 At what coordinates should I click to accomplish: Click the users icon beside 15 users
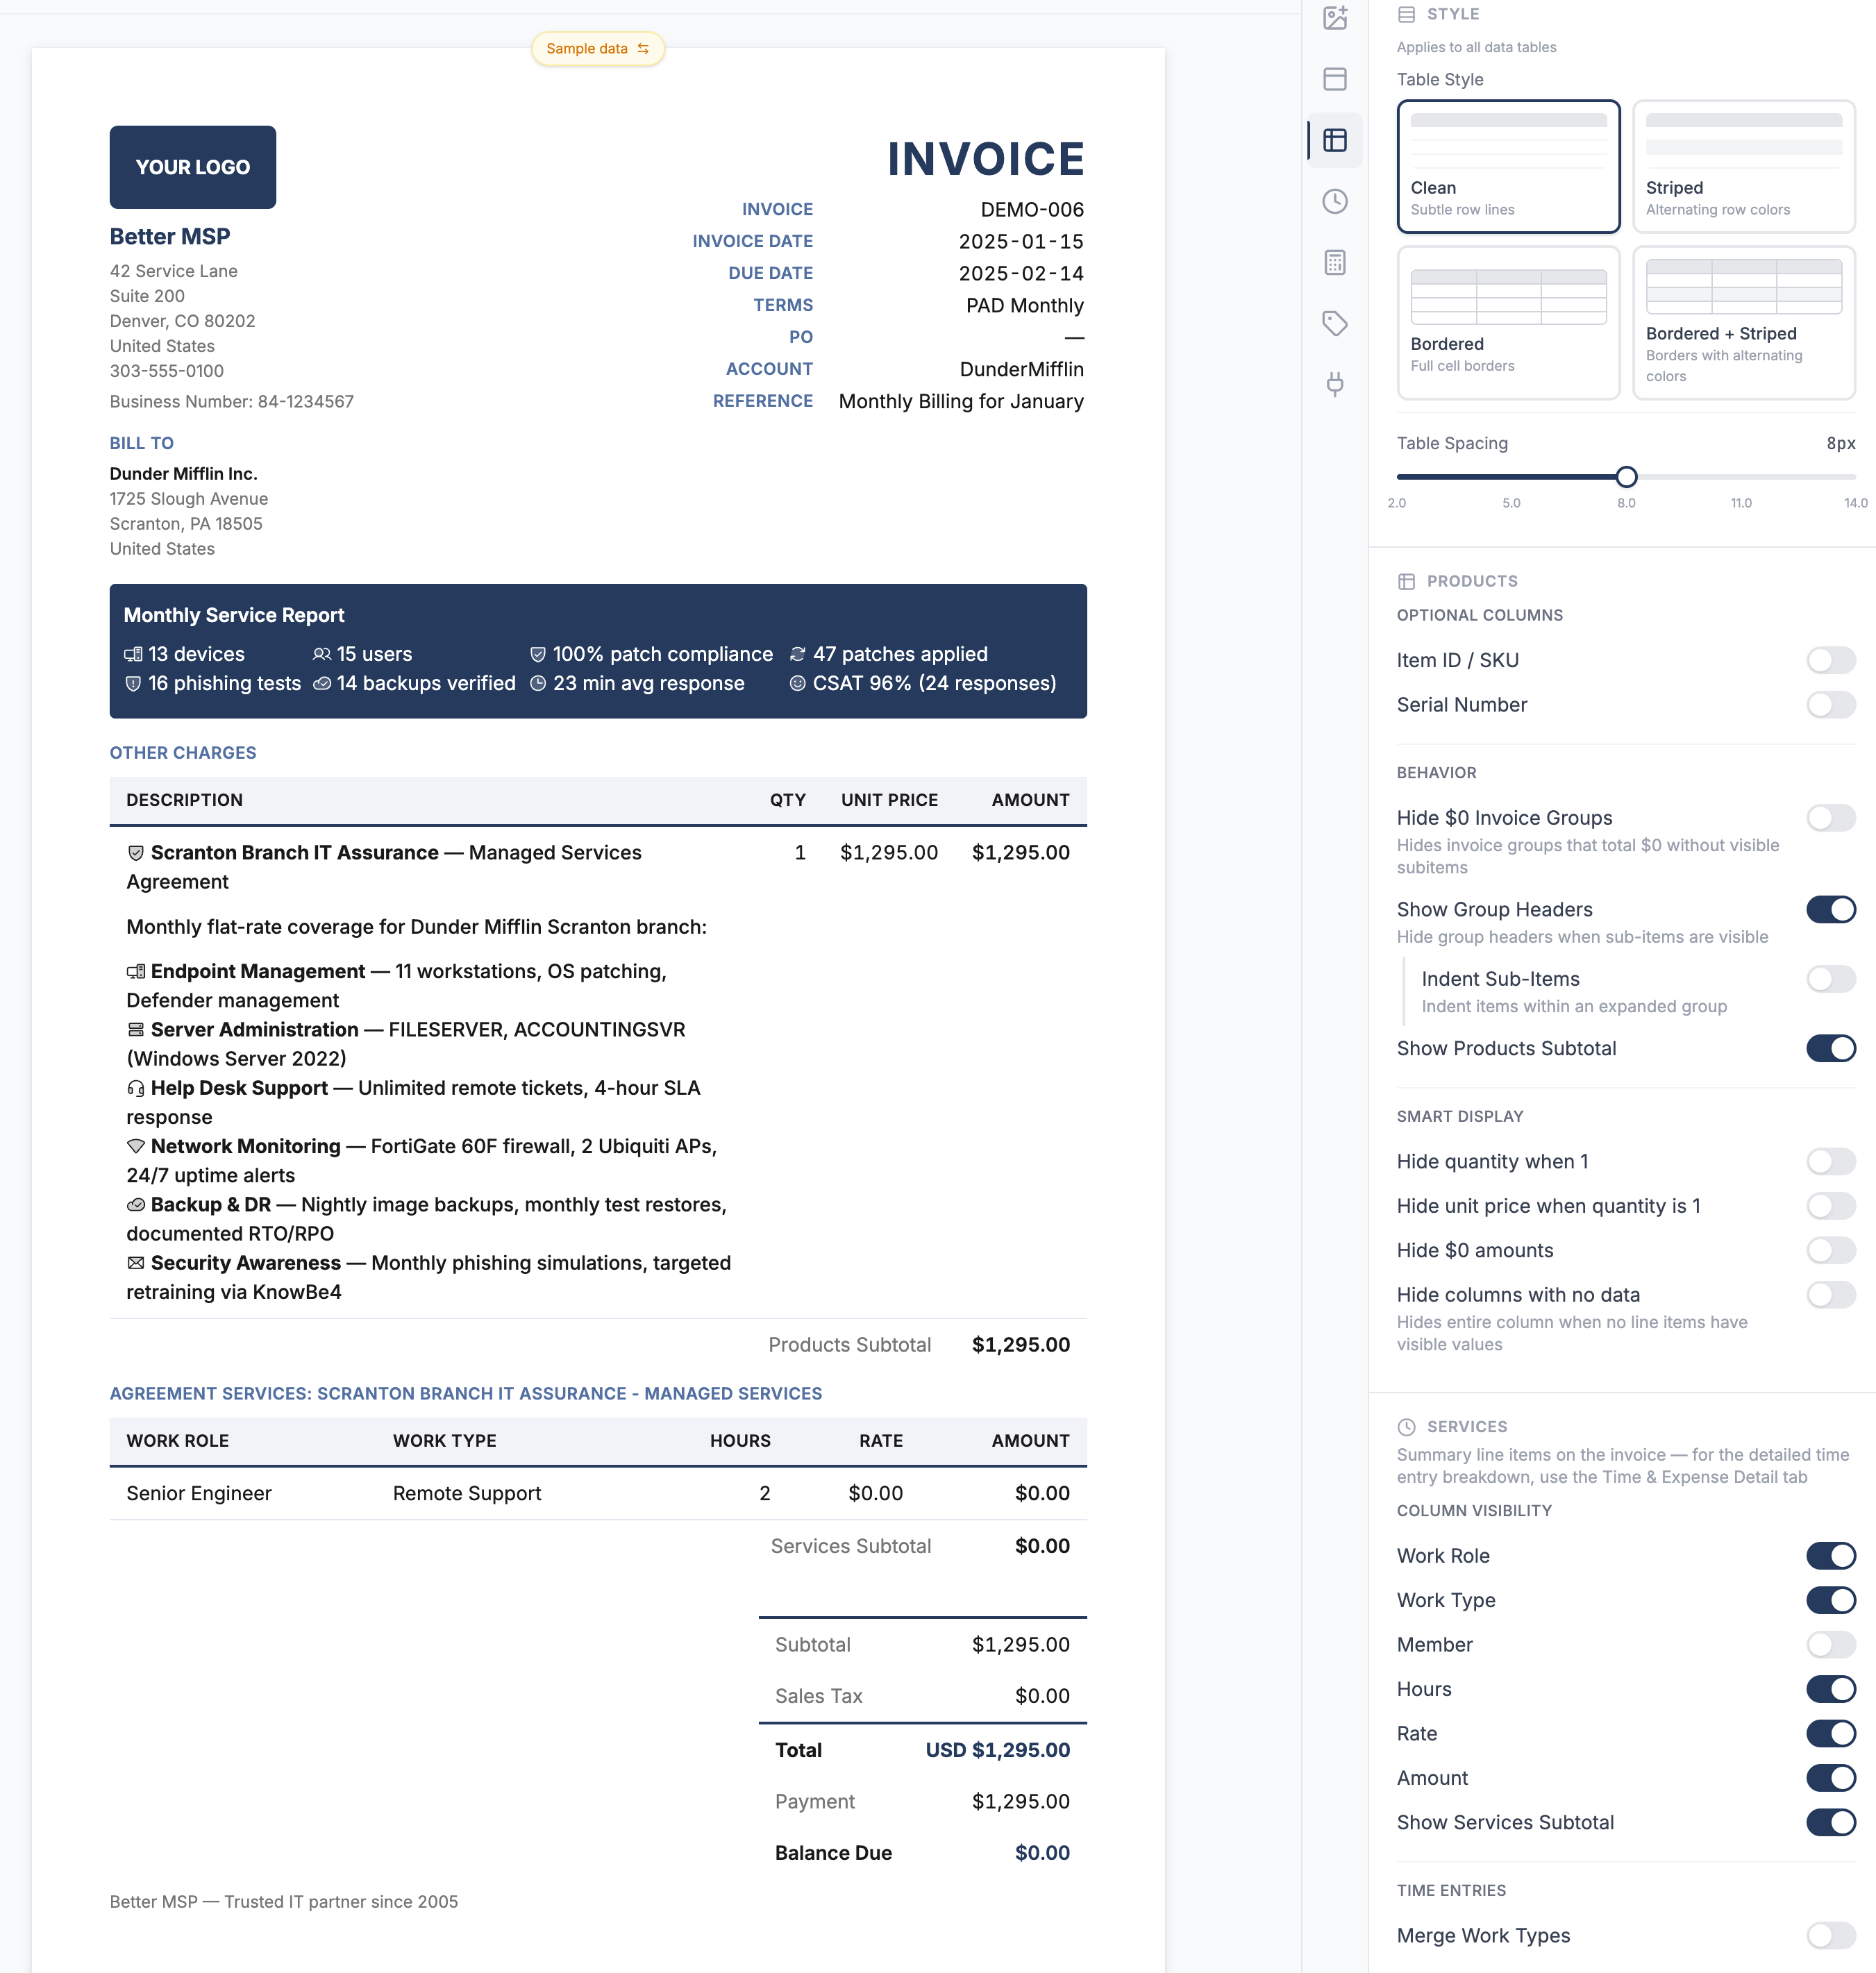pyautogui.click(x=321, y=654)
